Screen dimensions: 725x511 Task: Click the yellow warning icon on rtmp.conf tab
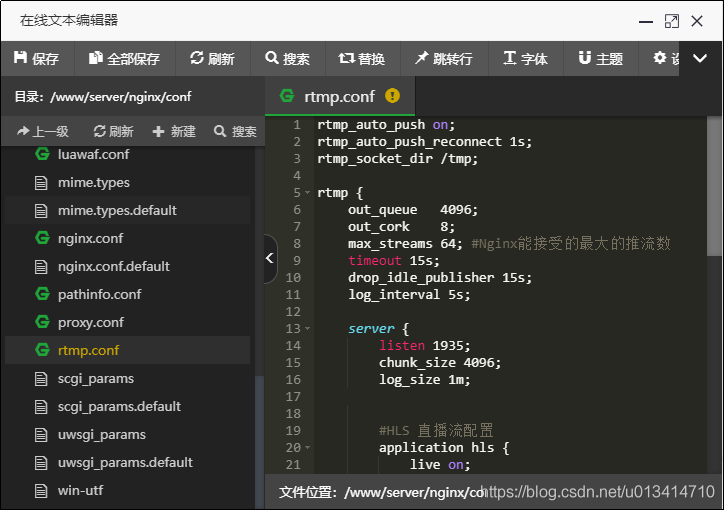click(393, 96)
